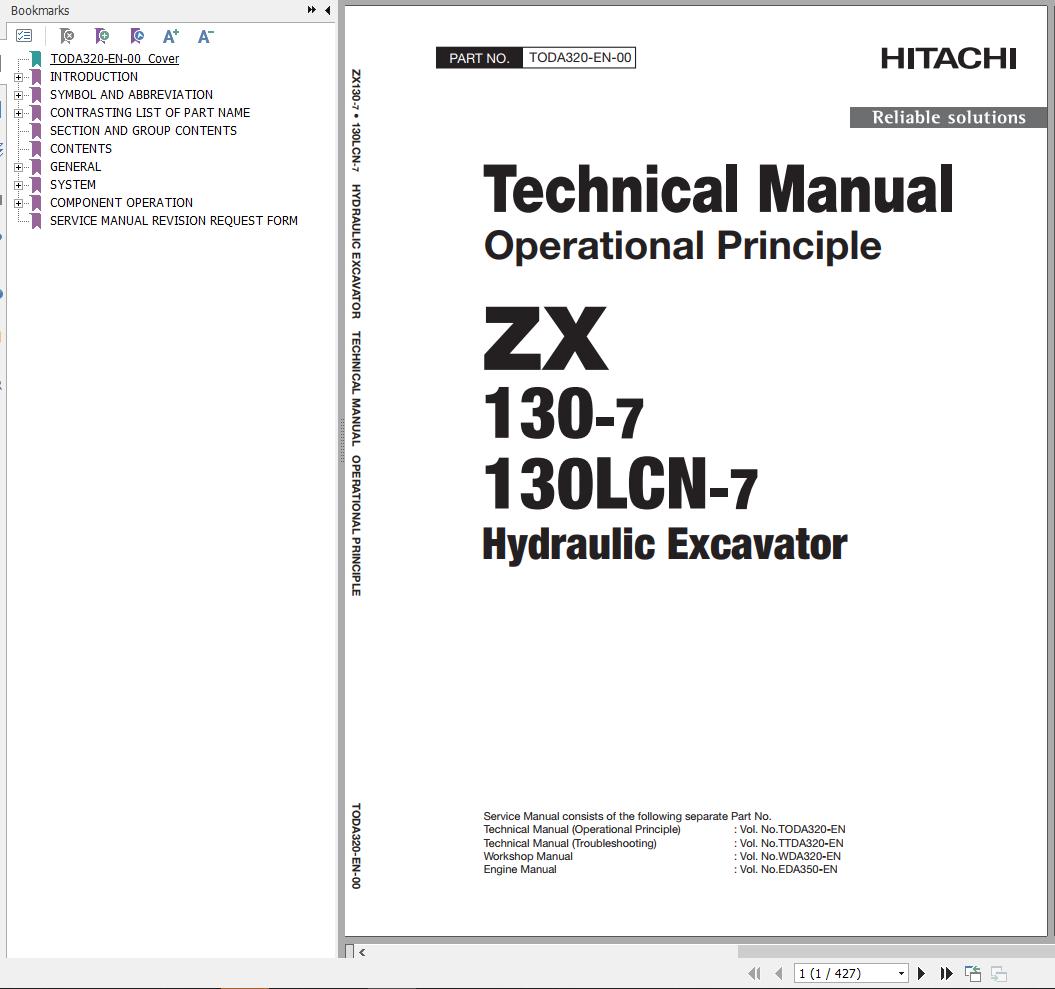Increase bookmark font size with A+

point(171,36)
